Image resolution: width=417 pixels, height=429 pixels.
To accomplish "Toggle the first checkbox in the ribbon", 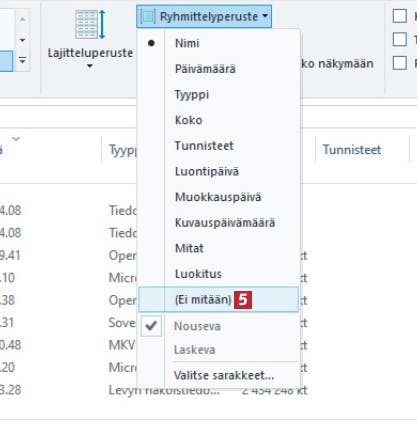I will tap(400, 16).
